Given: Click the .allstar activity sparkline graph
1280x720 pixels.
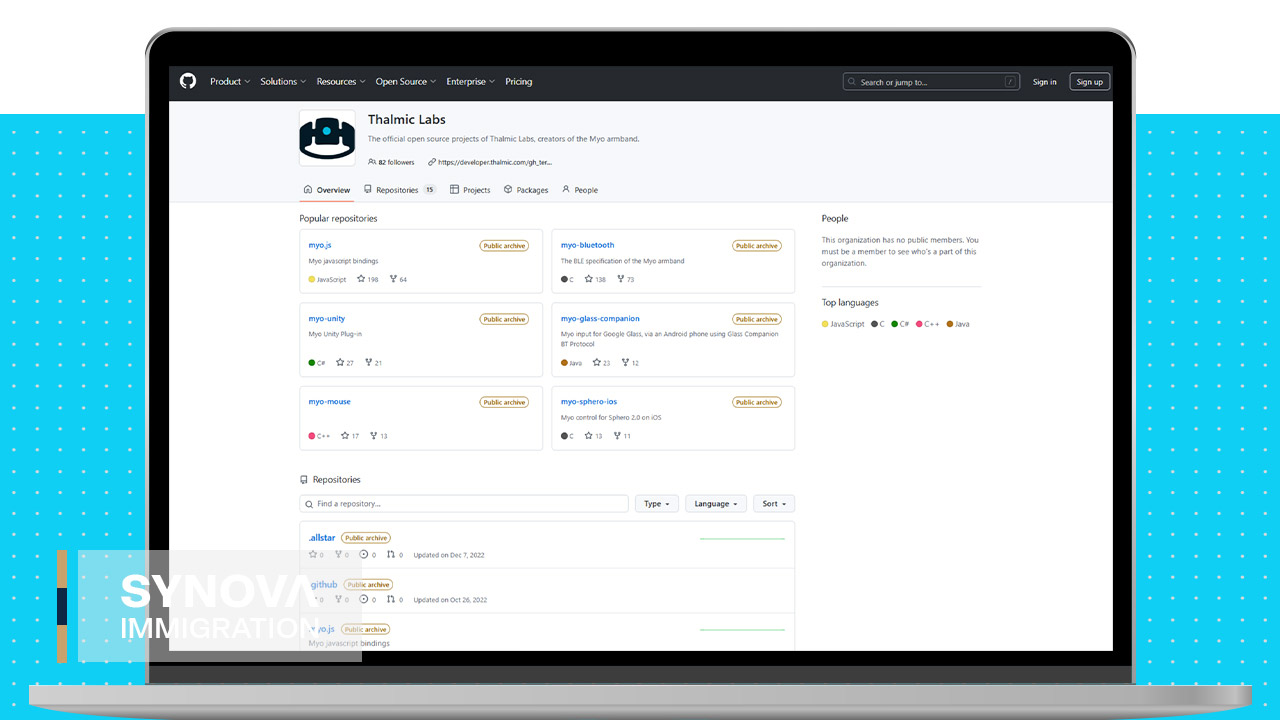Looking at the screenshot, I should pos(742,539).
